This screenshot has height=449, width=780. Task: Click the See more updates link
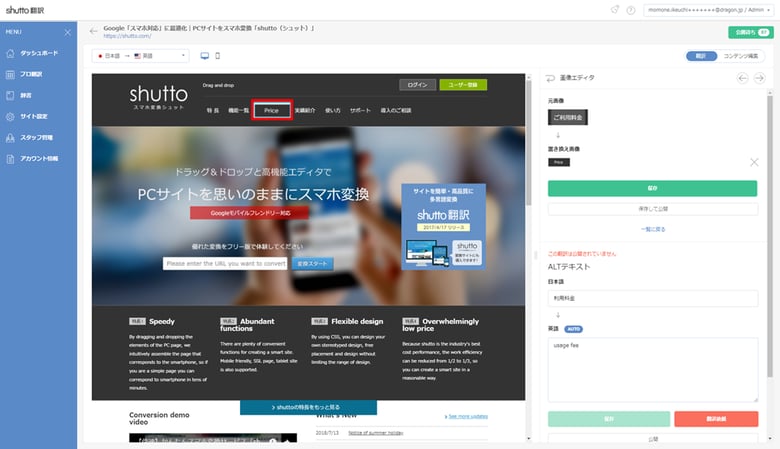click(x=466, y=416)
